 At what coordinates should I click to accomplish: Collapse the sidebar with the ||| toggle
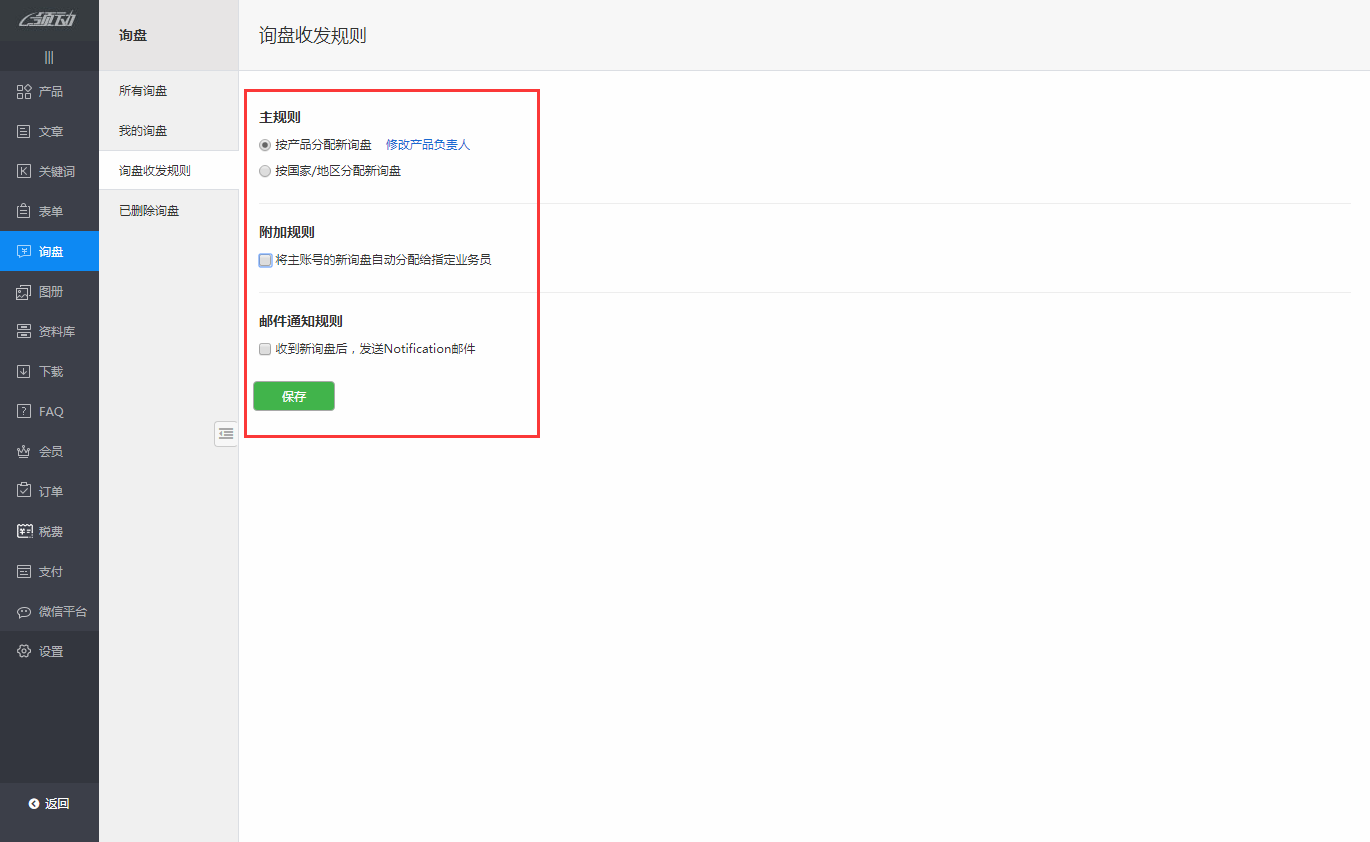49,56
